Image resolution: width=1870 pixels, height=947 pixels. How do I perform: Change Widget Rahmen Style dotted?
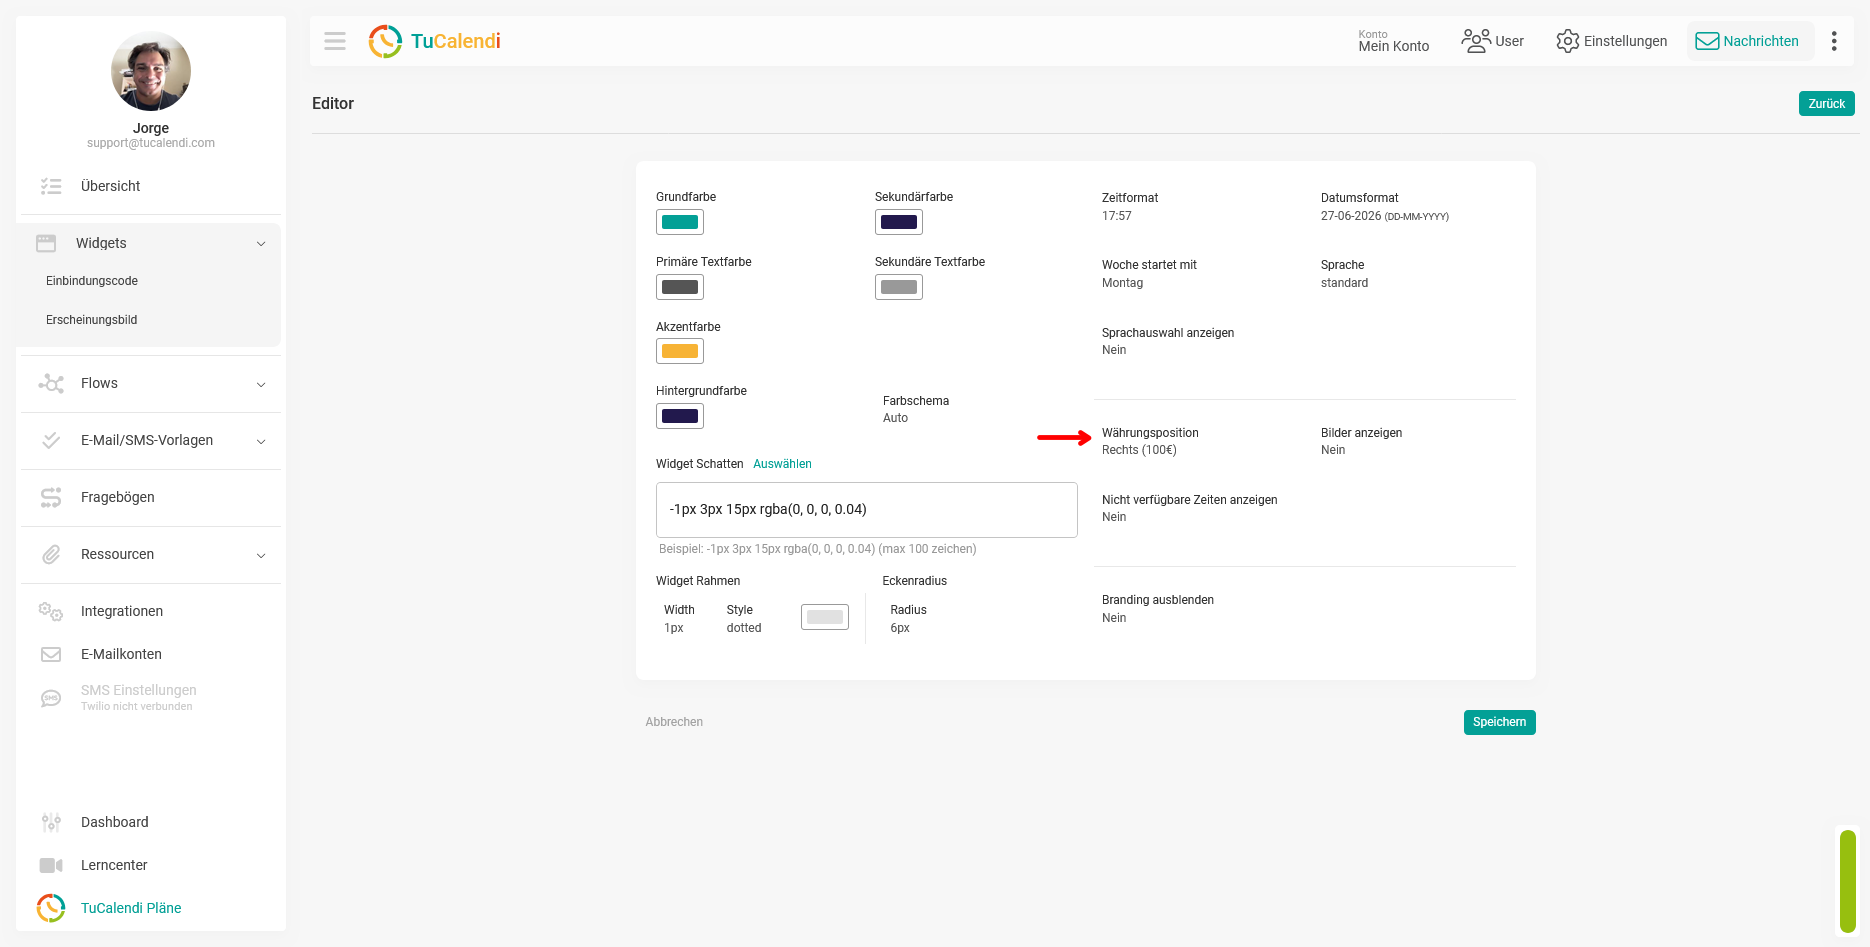[744, 619]
